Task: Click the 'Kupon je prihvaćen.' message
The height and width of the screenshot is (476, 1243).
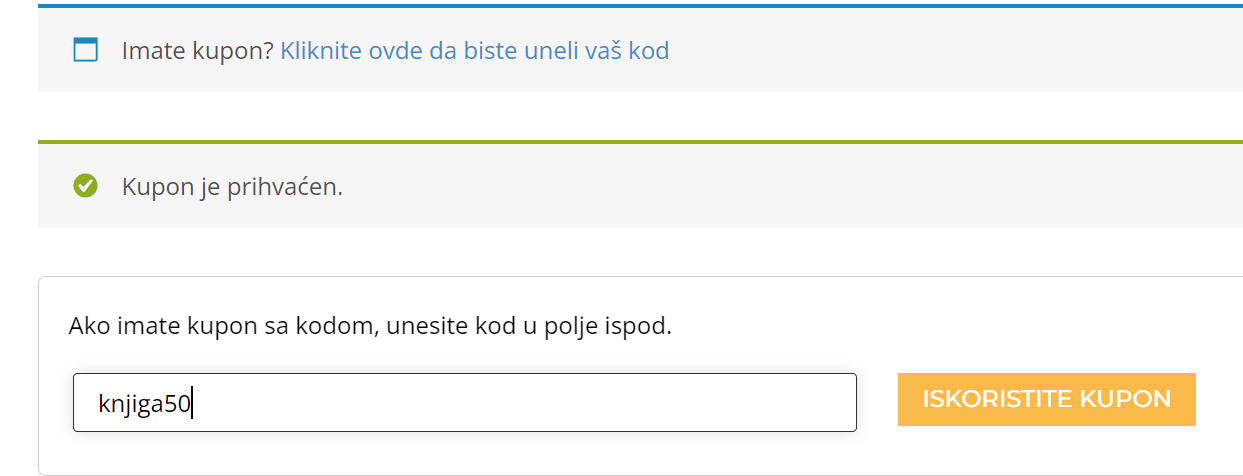Action: [x=232, y=187]
